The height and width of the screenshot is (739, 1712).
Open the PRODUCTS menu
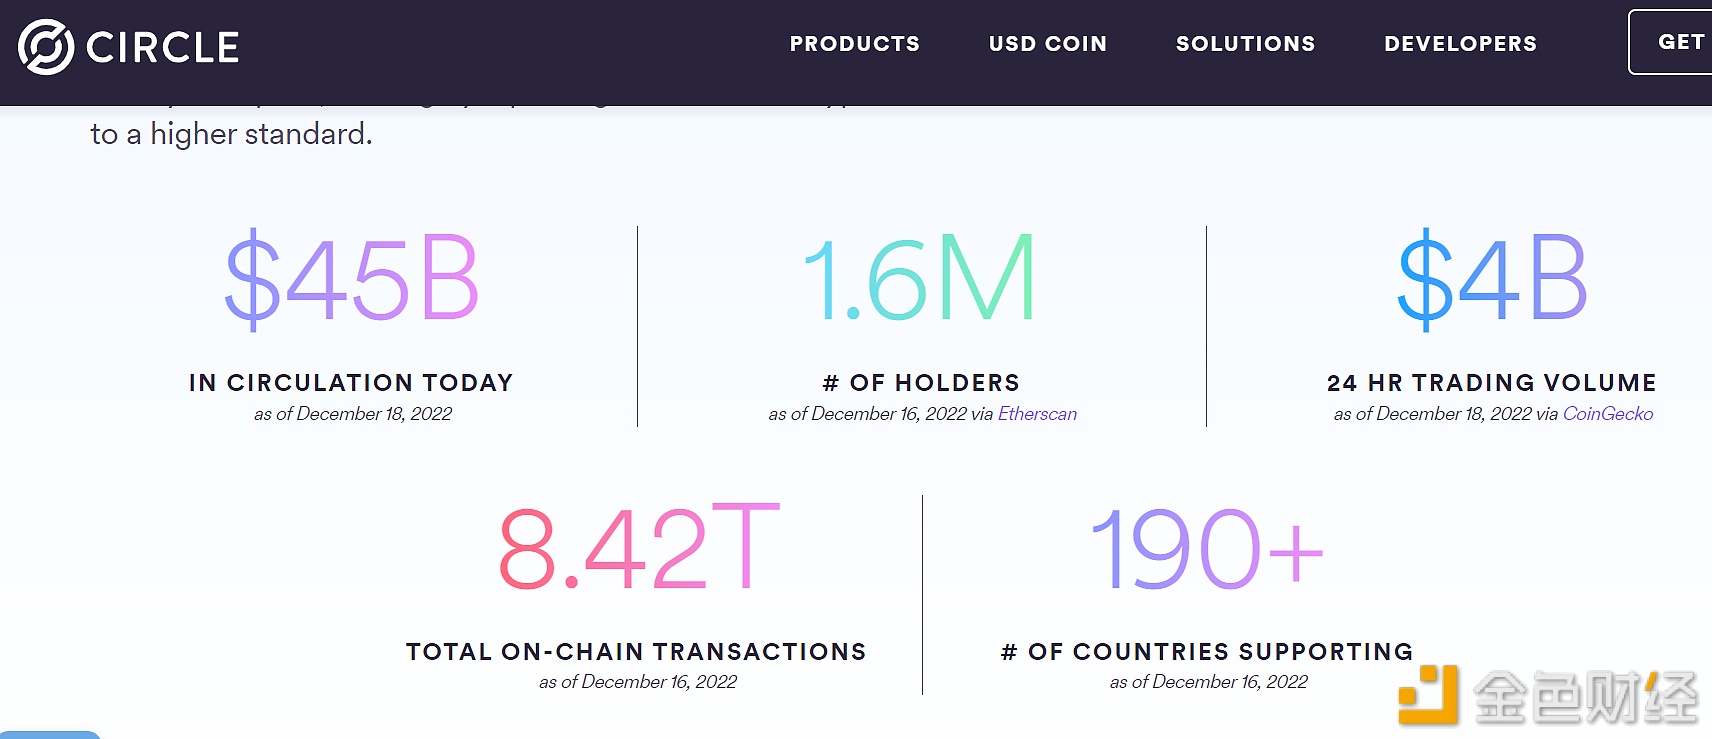tap(855, 44)
